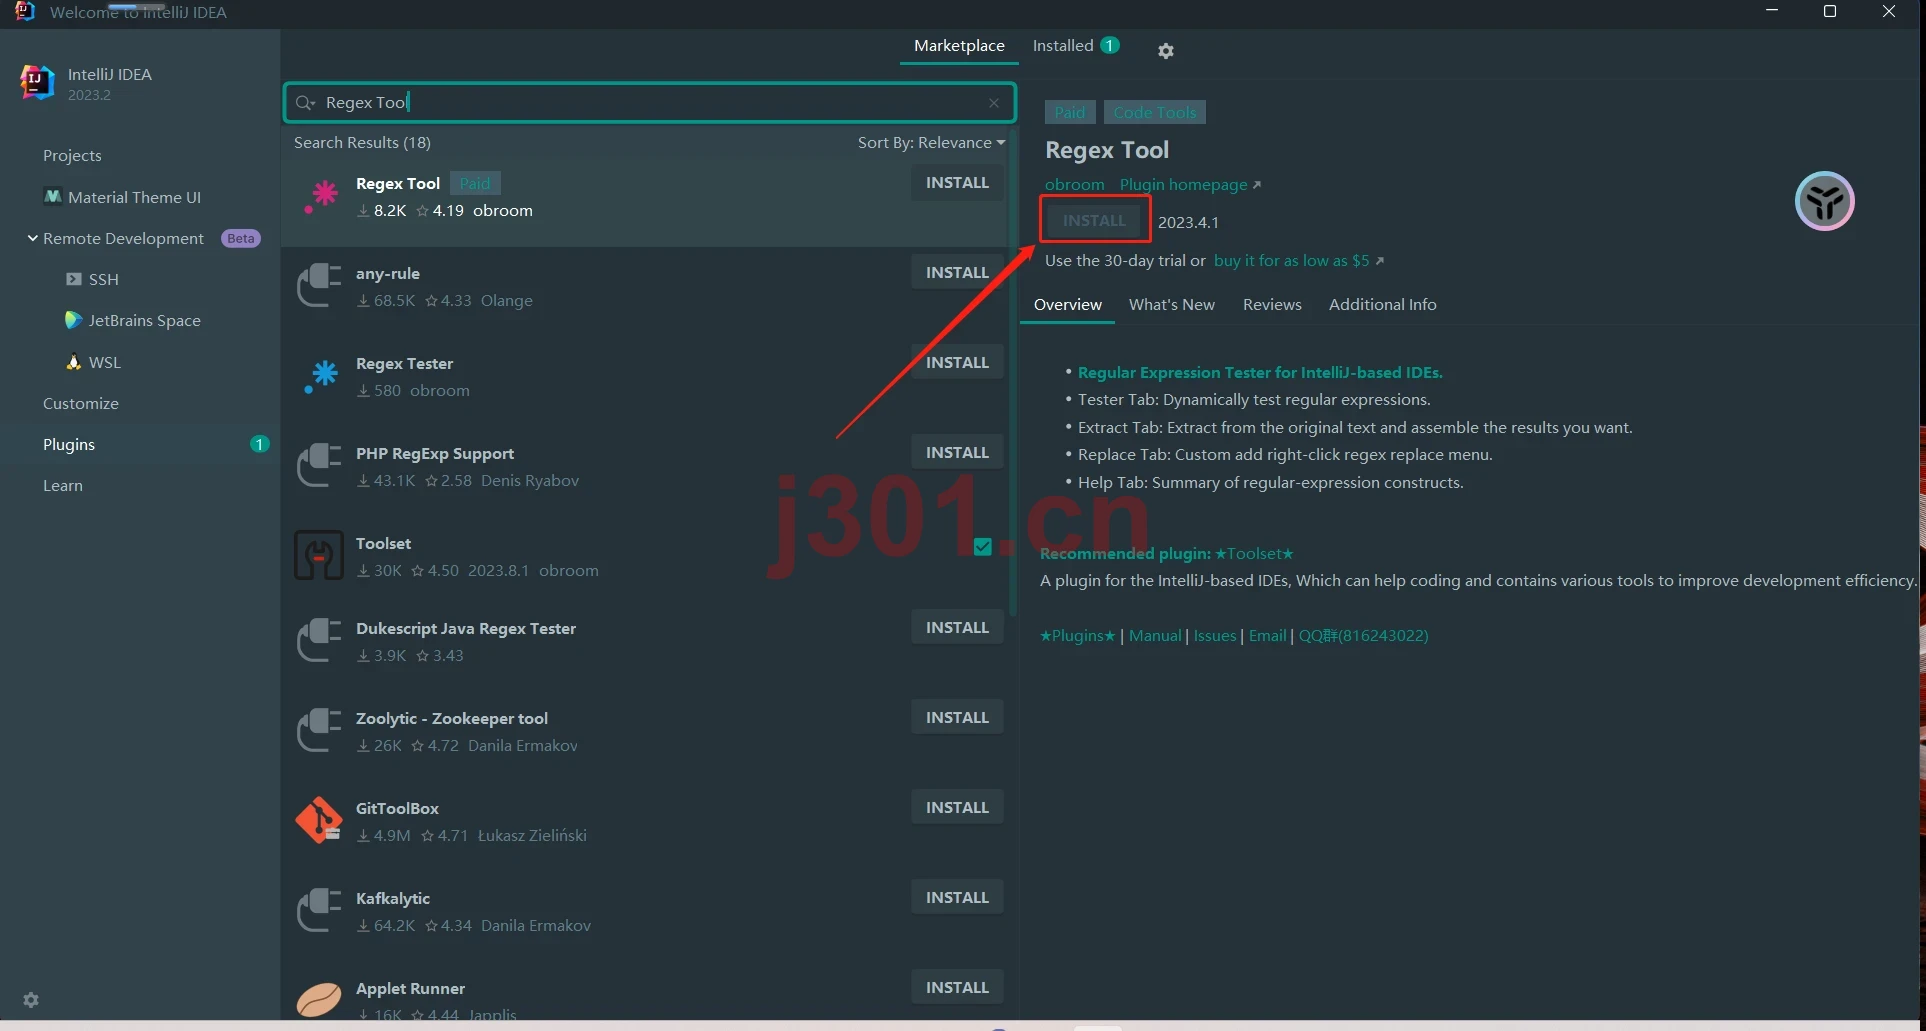
Task: Click the Dukescript Java Regex Tester icon
Action: click(x=320, y=641)
